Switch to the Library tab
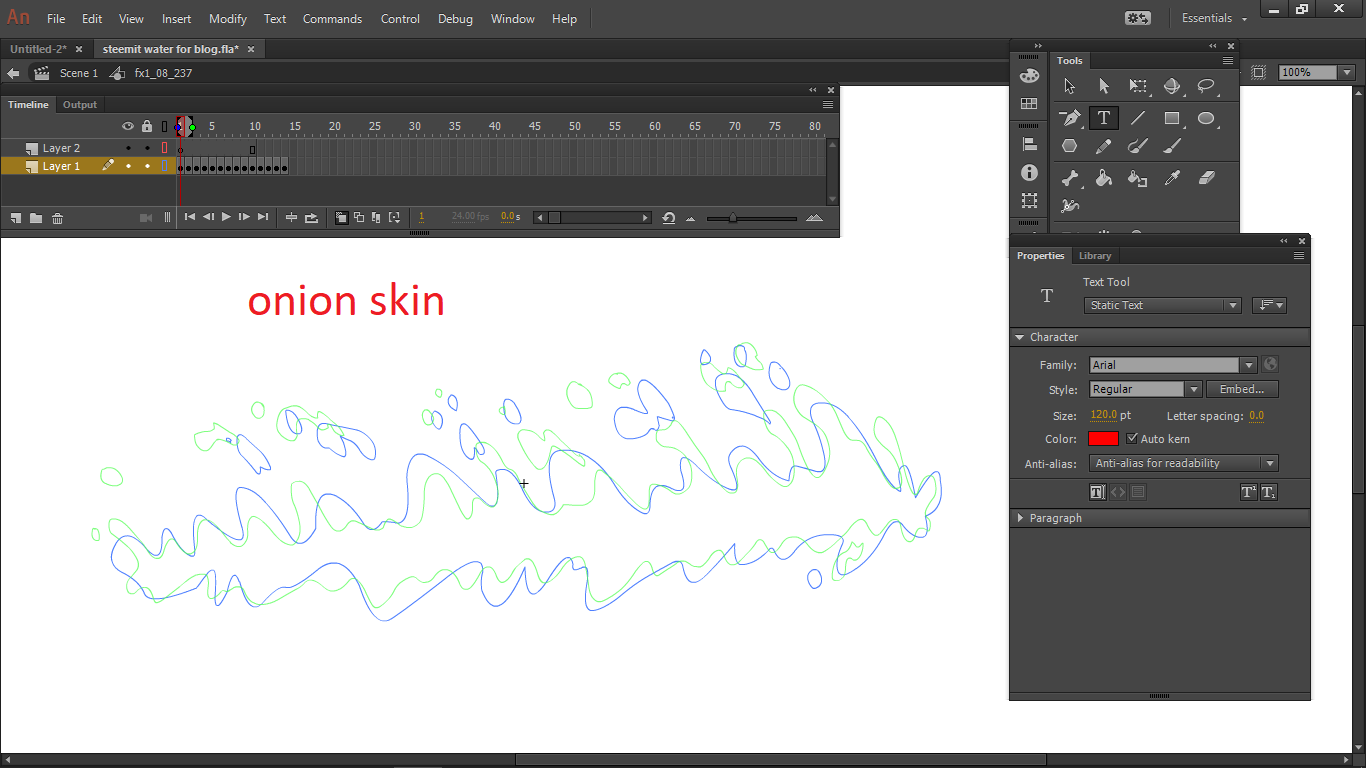Image resolution: width=1370 pixels, height=768 pixels. click(x=1095, y=256)
